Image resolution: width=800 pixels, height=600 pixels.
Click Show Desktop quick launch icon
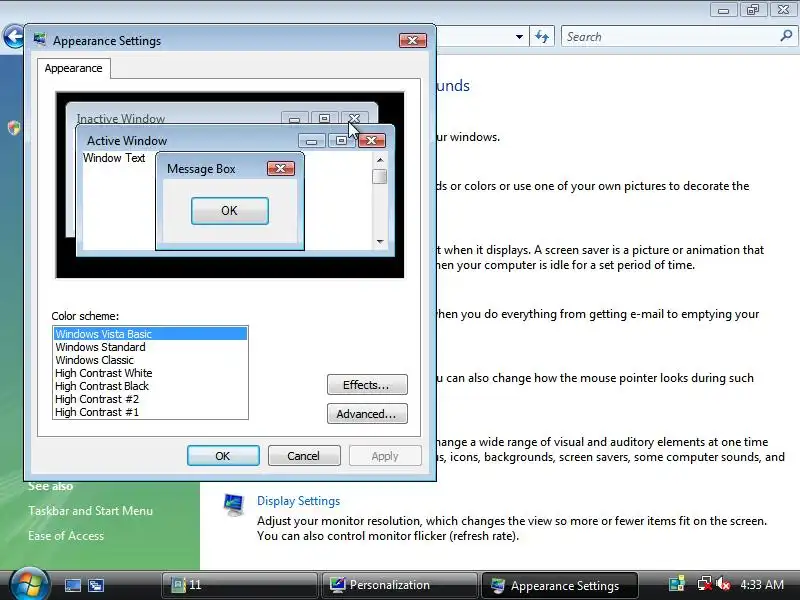(72, 585)
